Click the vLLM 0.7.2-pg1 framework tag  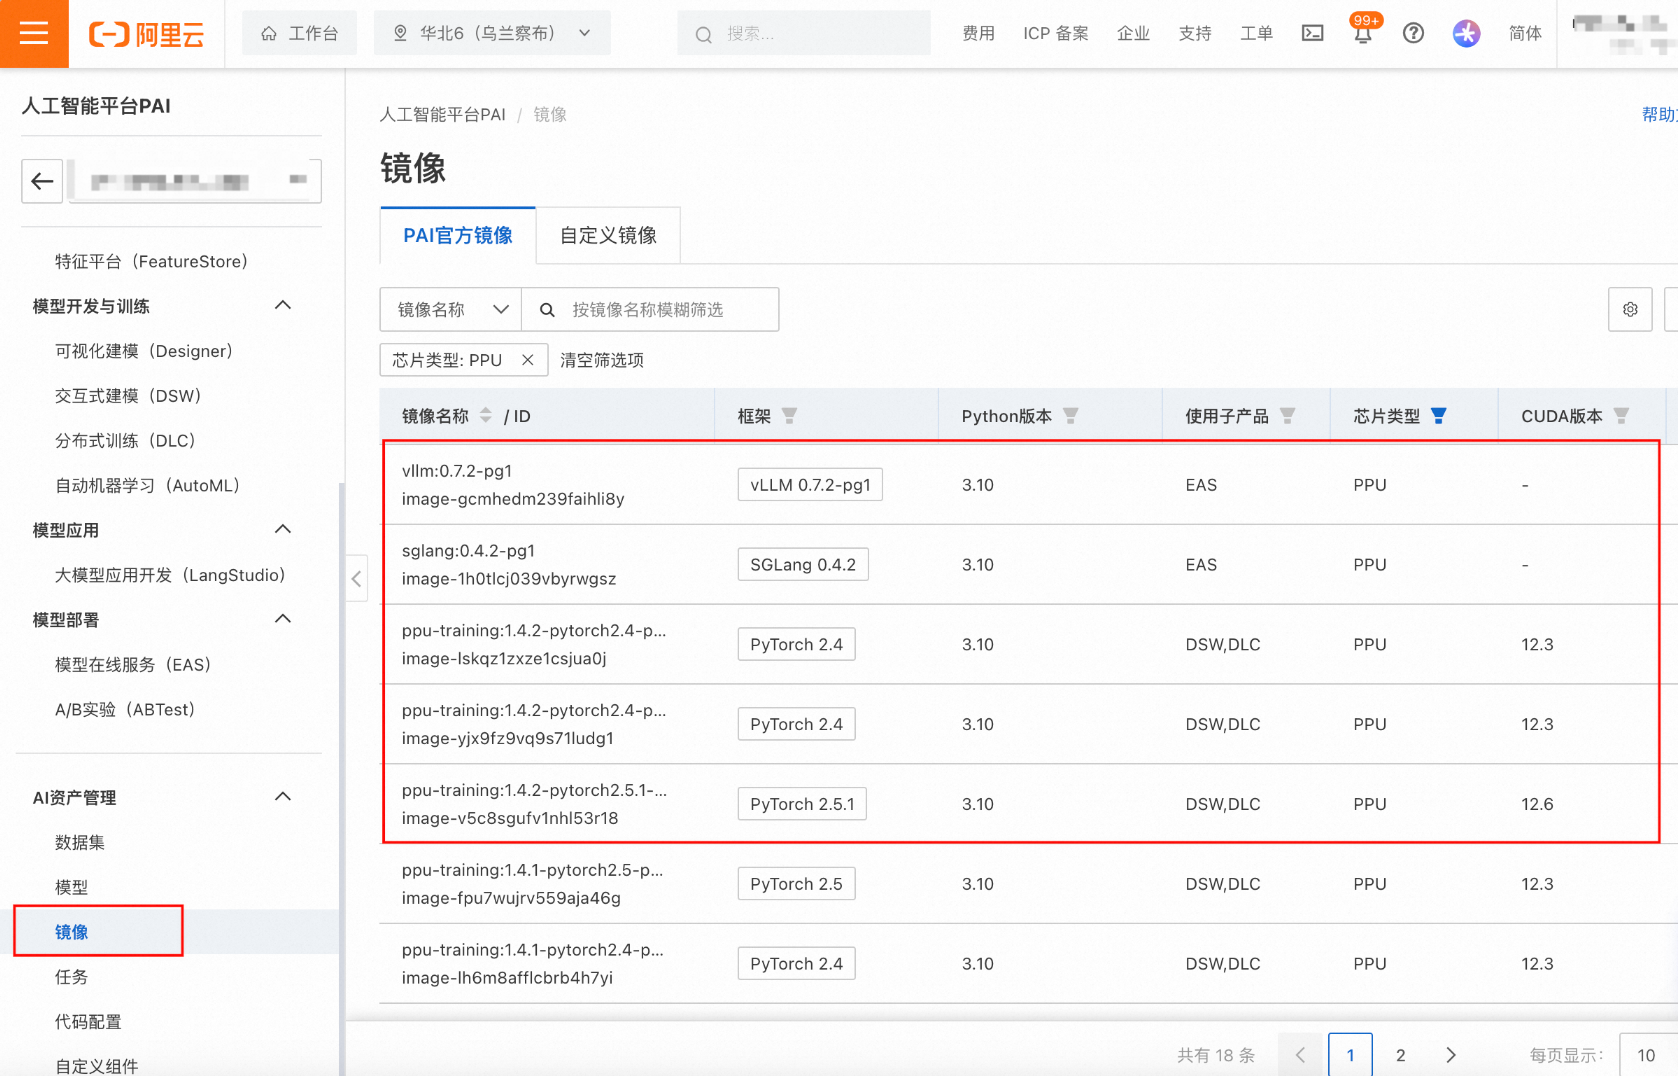pos(810,484)
